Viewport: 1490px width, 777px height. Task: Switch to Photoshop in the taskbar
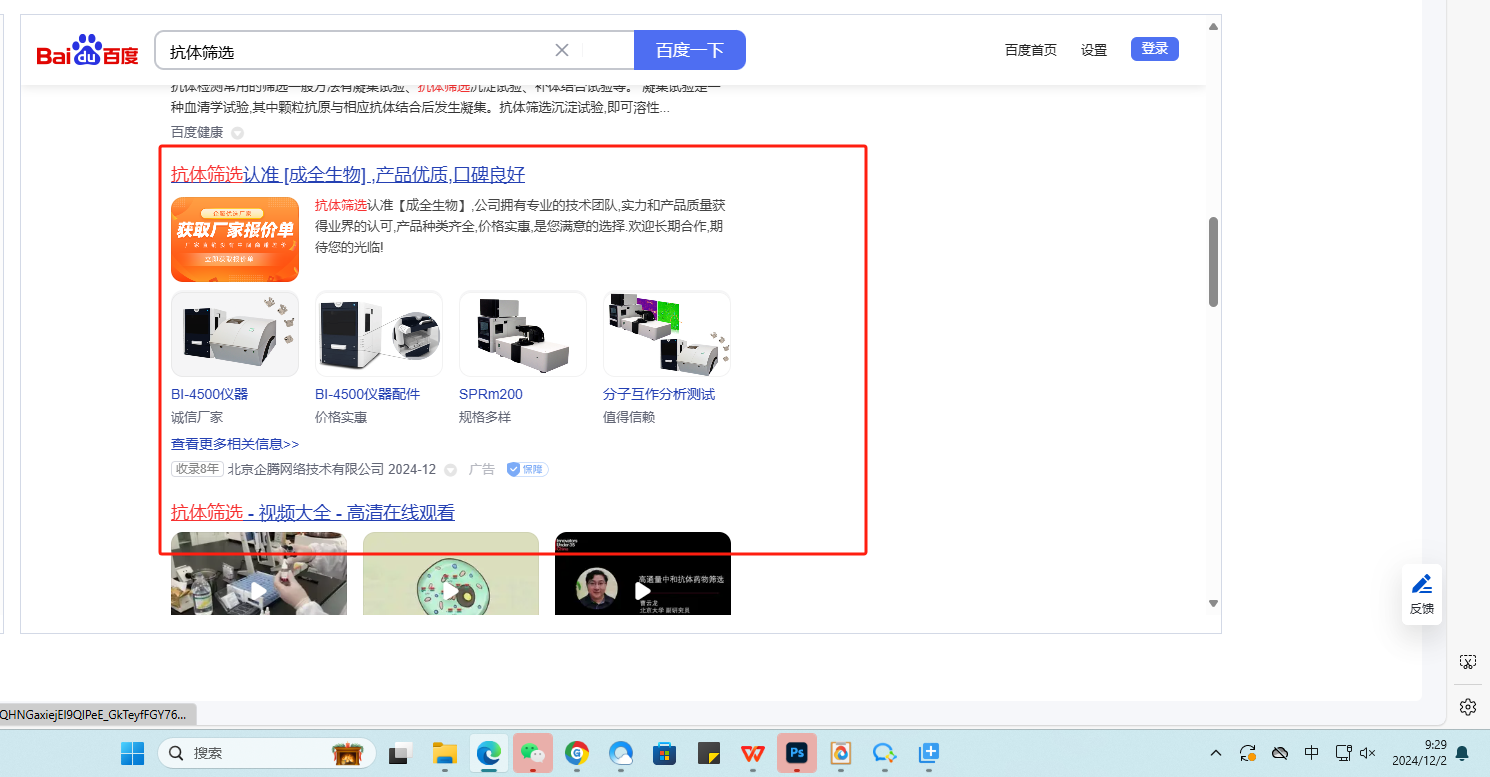[797, 753]
